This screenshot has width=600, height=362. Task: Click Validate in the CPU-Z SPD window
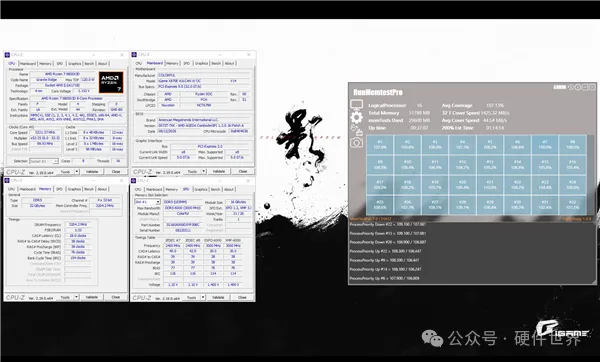218,297
